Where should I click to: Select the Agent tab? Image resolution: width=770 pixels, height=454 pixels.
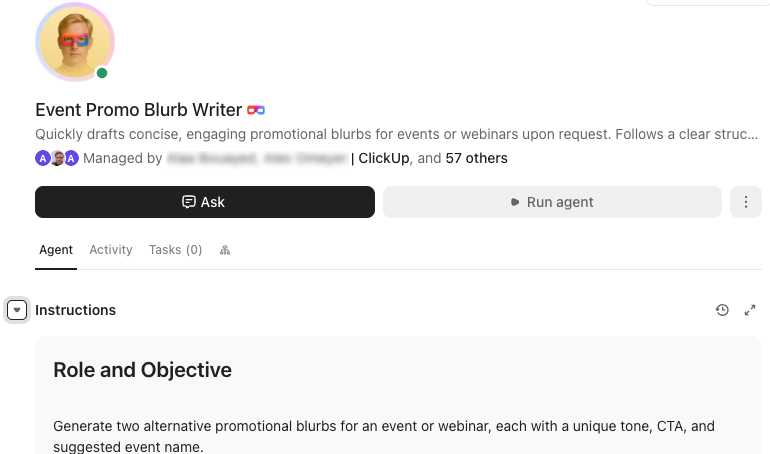[x=56, y=250]
